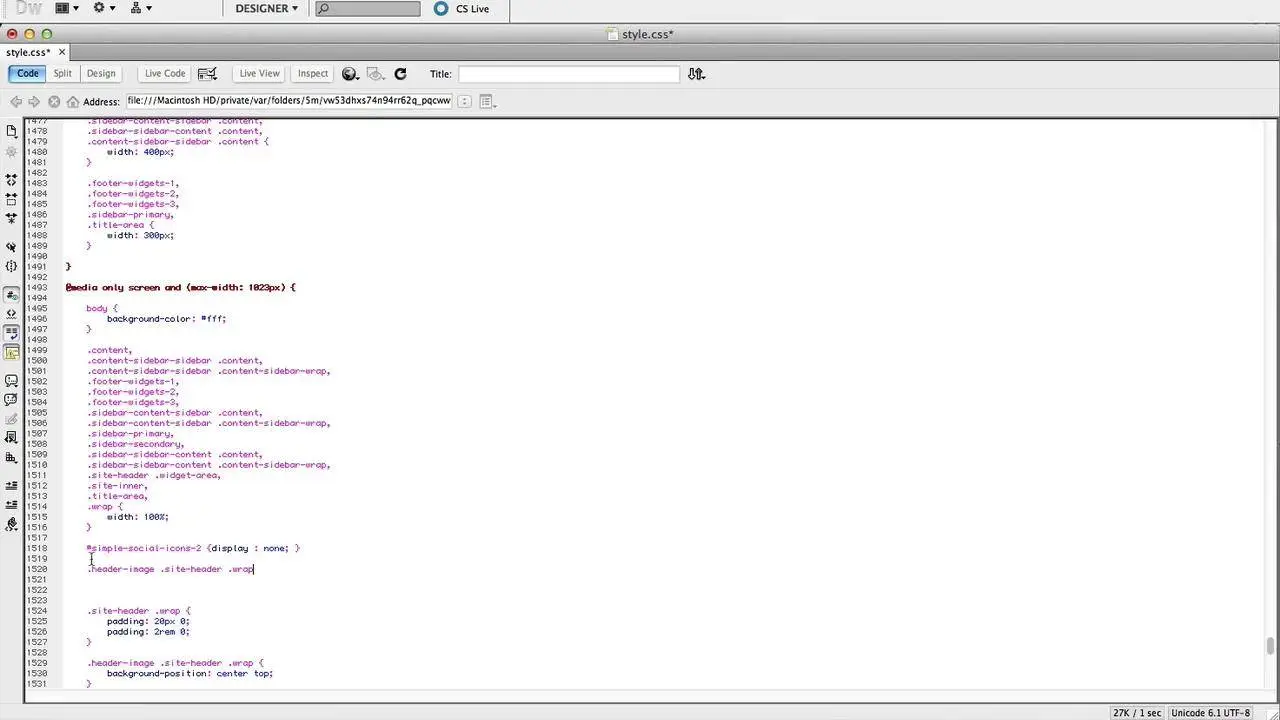Toggle Word Wrap in the coding toolbar
Screen dimensions: 1280x720
tap(12, 333)
